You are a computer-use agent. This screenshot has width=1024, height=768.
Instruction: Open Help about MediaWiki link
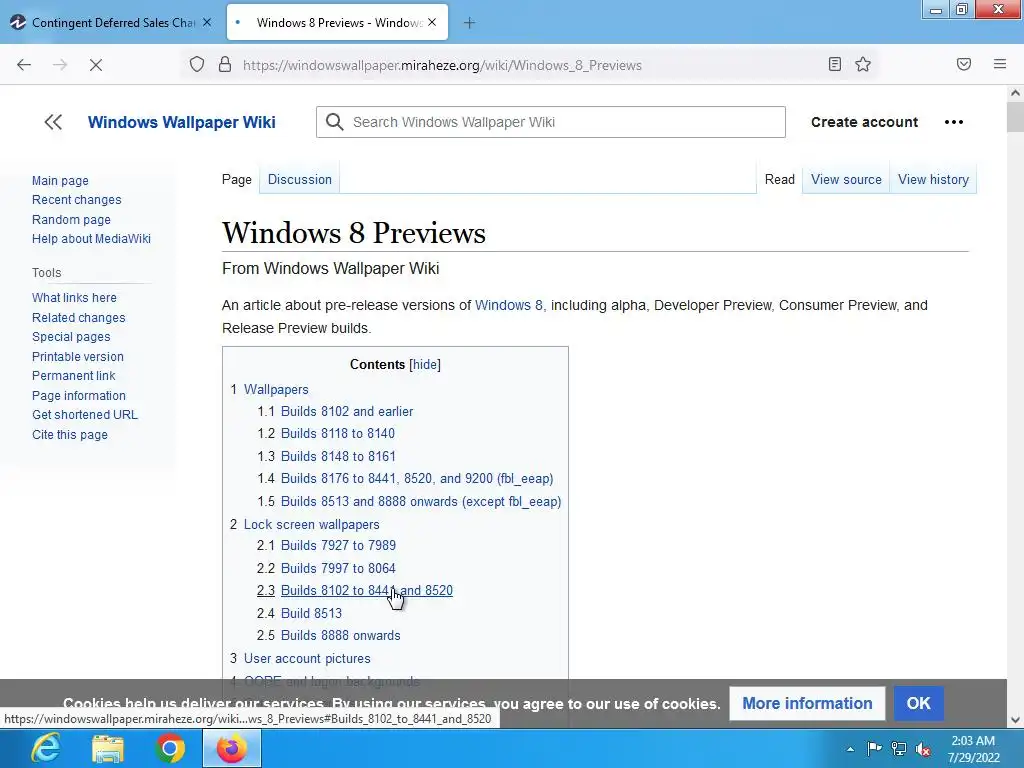(x=91, y=239)
